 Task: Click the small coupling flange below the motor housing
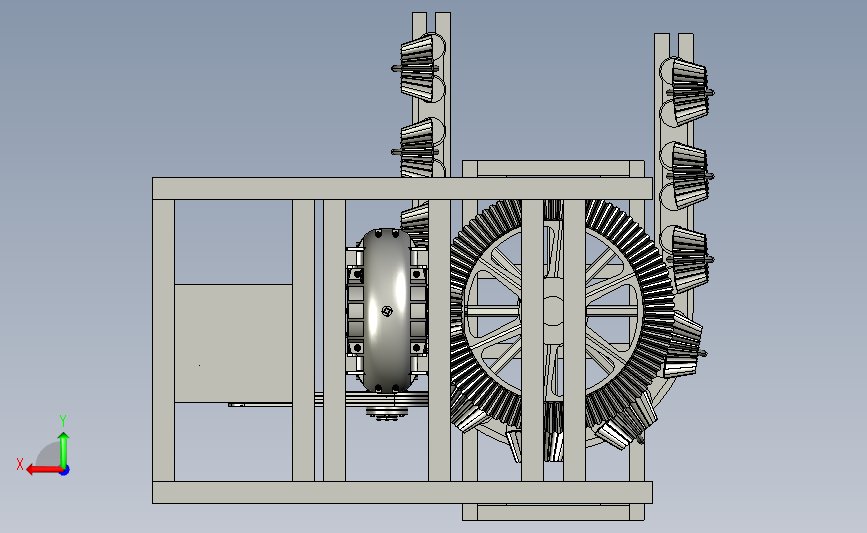pyautogui.click(x=387, y=412)
